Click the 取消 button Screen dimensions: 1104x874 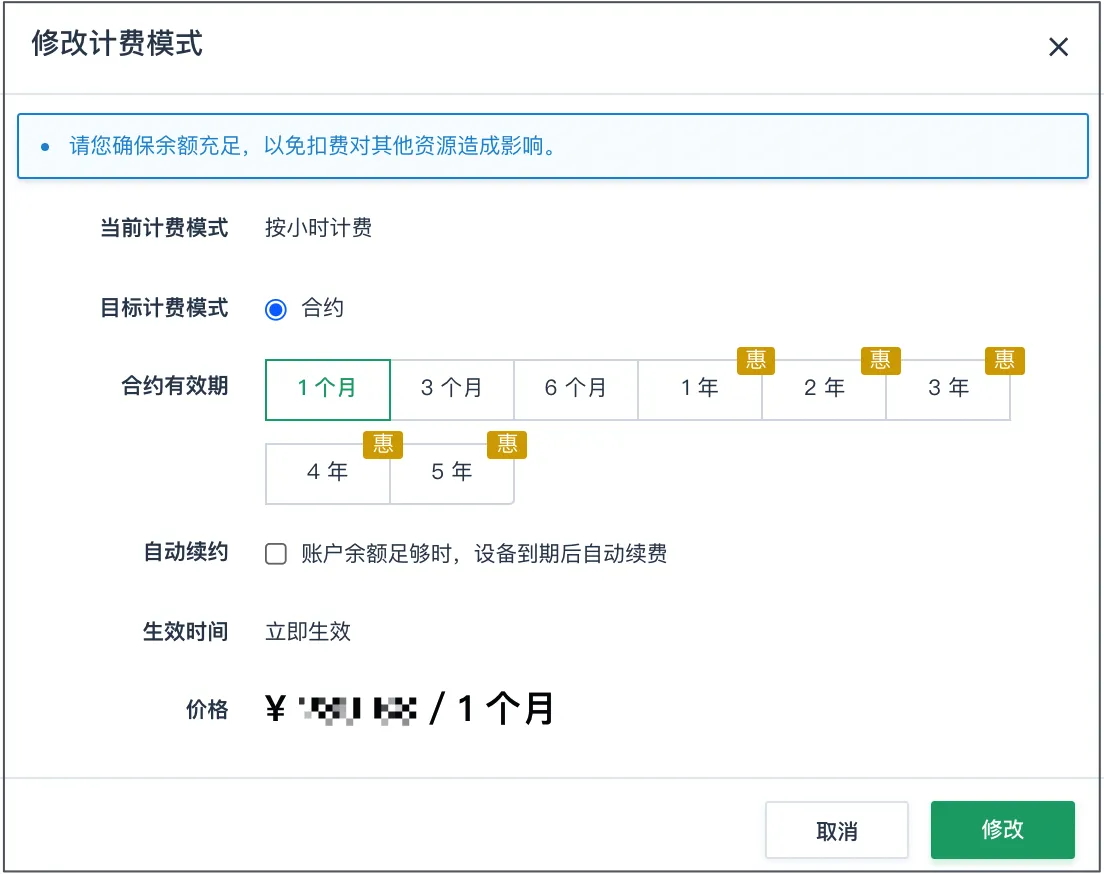coord(837,830)
